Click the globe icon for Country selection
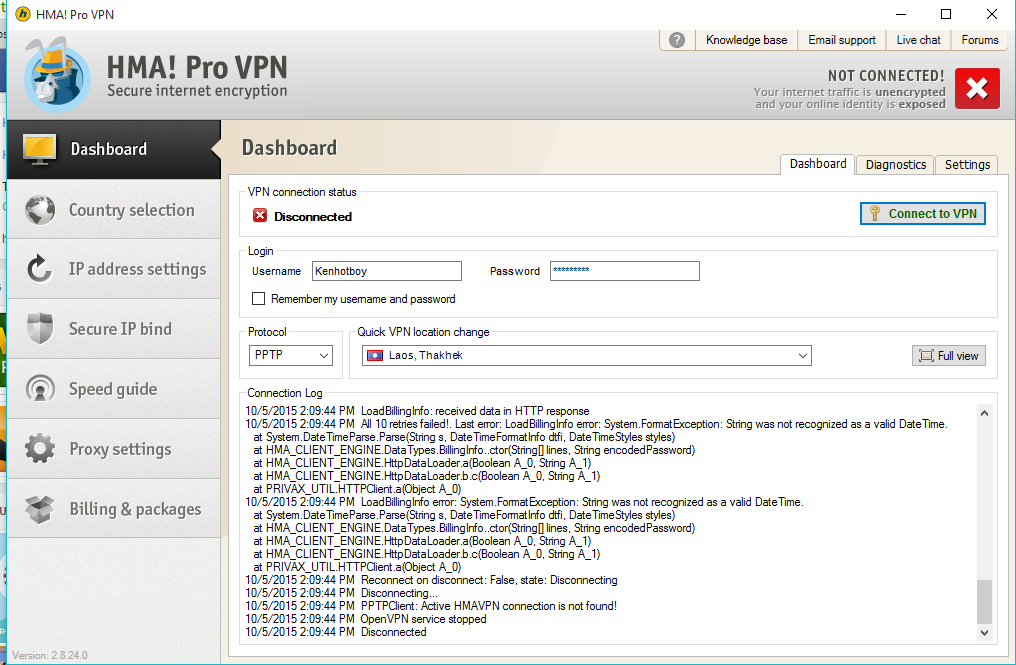 [x=40, y=210]
